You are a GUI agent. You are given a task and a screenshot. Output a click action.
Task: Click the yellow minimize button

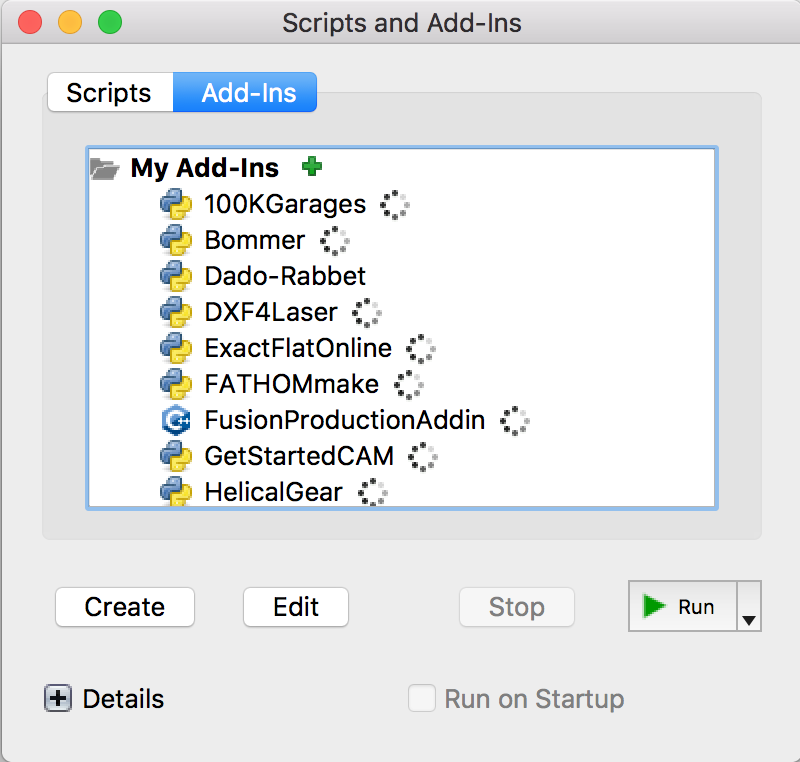coord(70,22)
